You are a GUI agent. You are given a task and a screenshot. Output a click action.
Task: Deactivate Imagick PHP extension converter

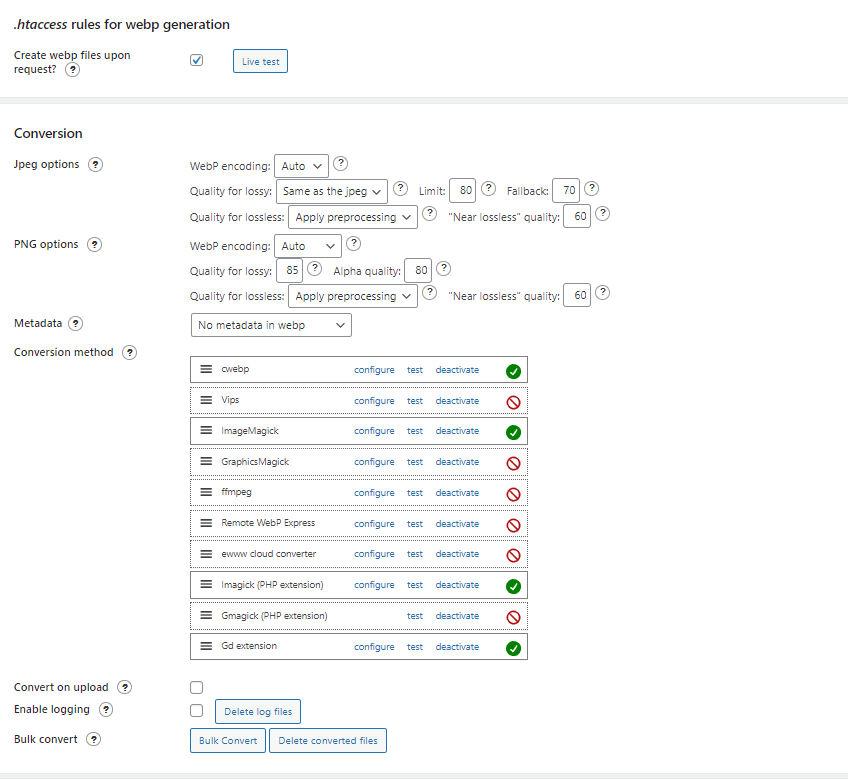[x=457, y=585]
